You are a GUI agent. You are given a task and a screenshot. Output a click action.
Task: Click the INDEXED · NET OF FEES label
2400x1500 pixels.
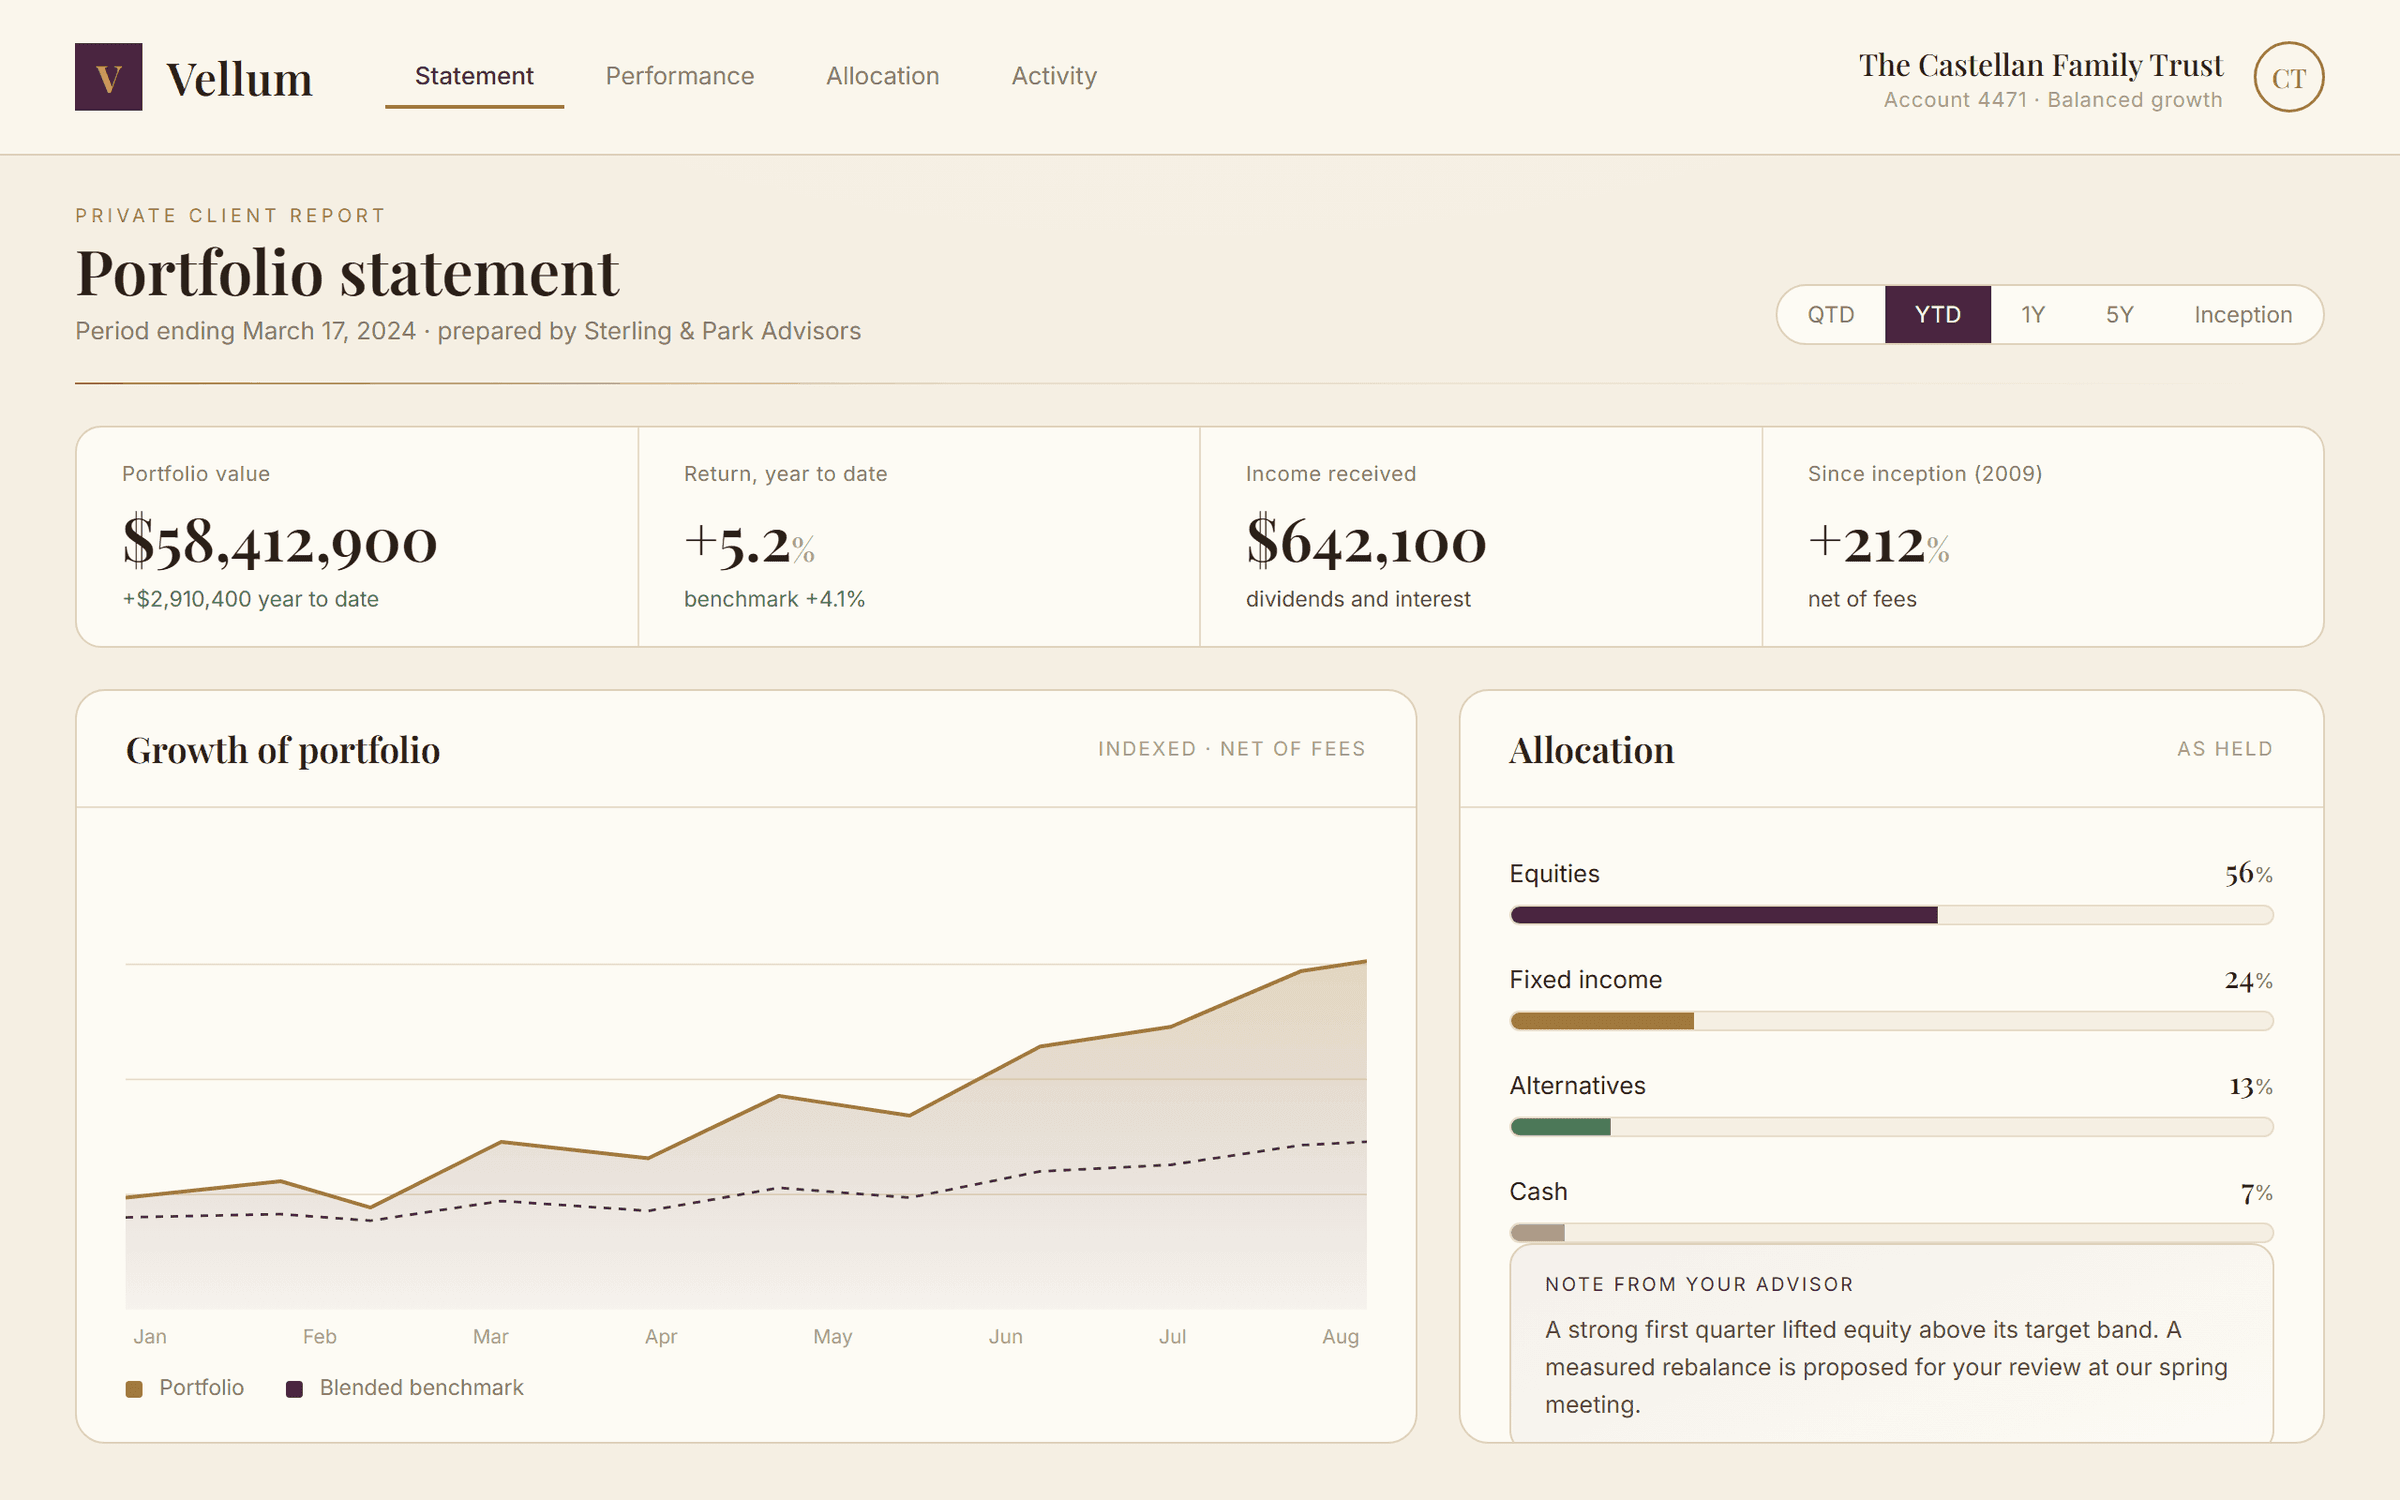pos(1231,748)
